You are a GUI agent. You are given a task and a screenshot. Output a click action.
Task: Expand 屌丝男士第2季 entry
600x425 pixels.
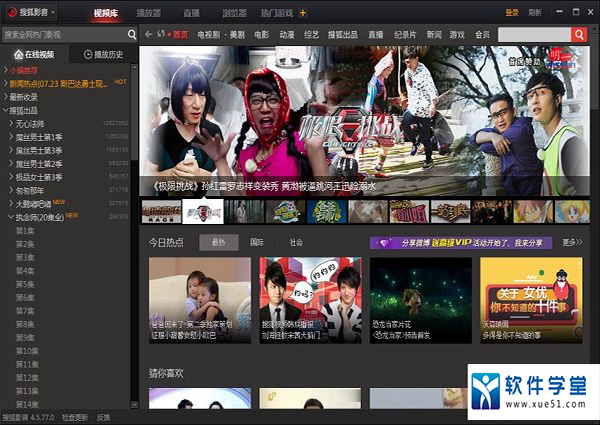11,164
